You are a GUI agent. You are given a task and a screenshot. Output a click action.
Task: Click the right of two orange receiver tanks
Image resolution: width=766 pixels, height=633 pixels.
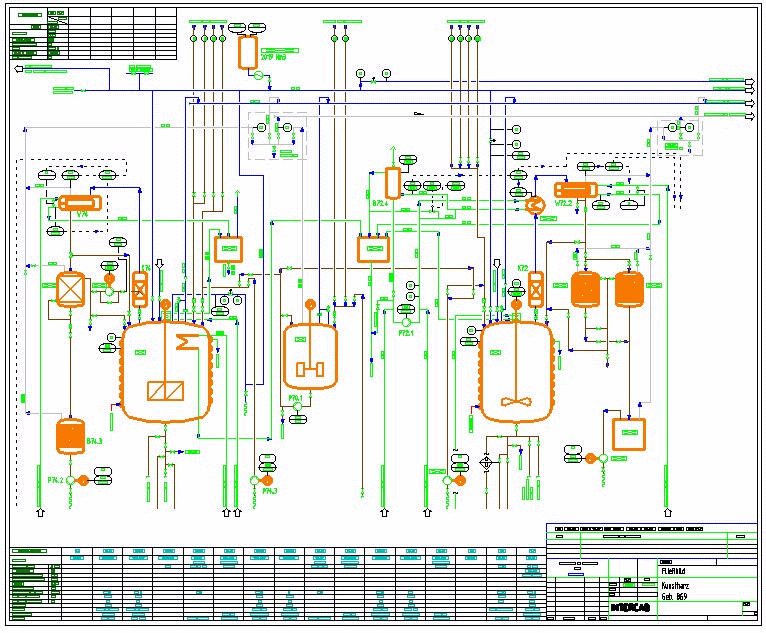629,289
